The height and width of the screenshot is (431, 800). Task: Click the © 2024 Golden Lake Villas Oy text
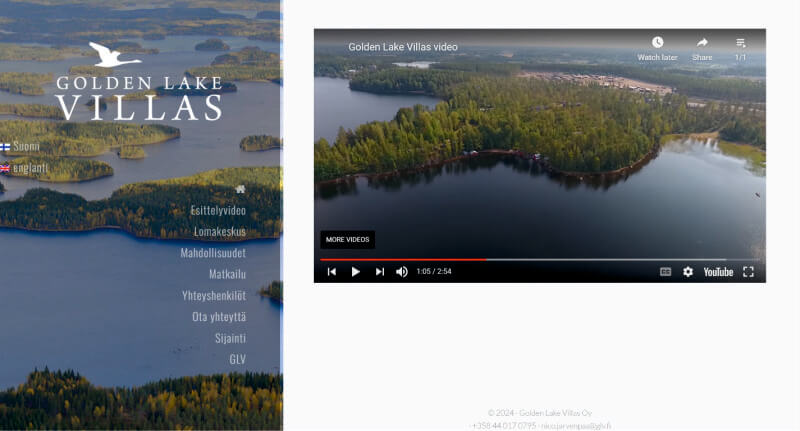pyautogui.click(x=540, y=413)
